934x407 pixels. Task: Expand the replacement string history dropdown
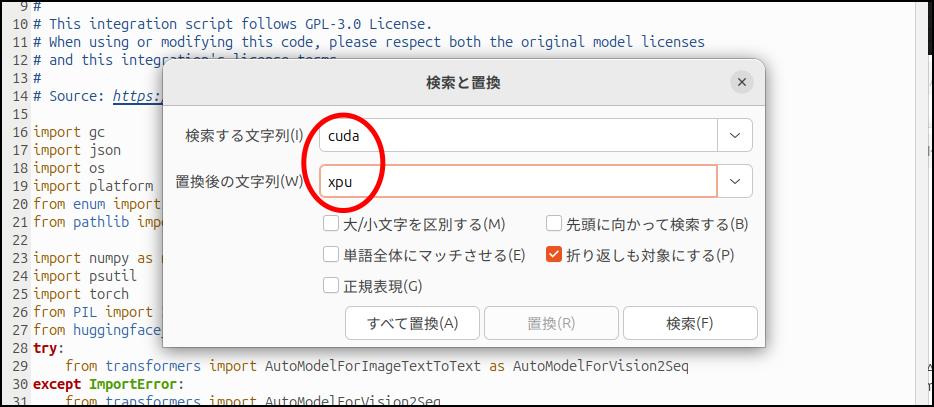(x=735, y=181)
